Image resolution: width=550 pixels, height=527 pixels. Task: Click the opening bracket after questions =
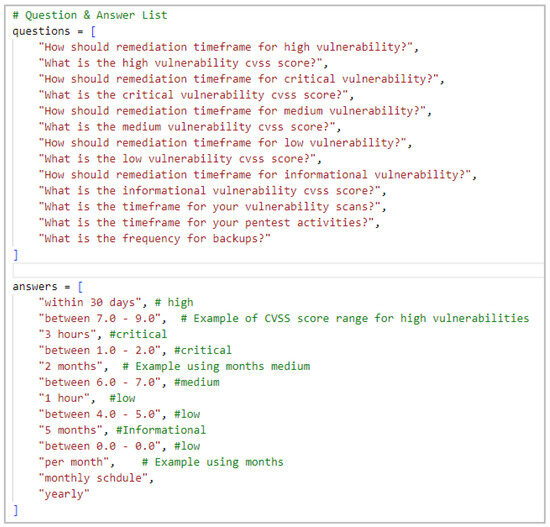[93, 32]
